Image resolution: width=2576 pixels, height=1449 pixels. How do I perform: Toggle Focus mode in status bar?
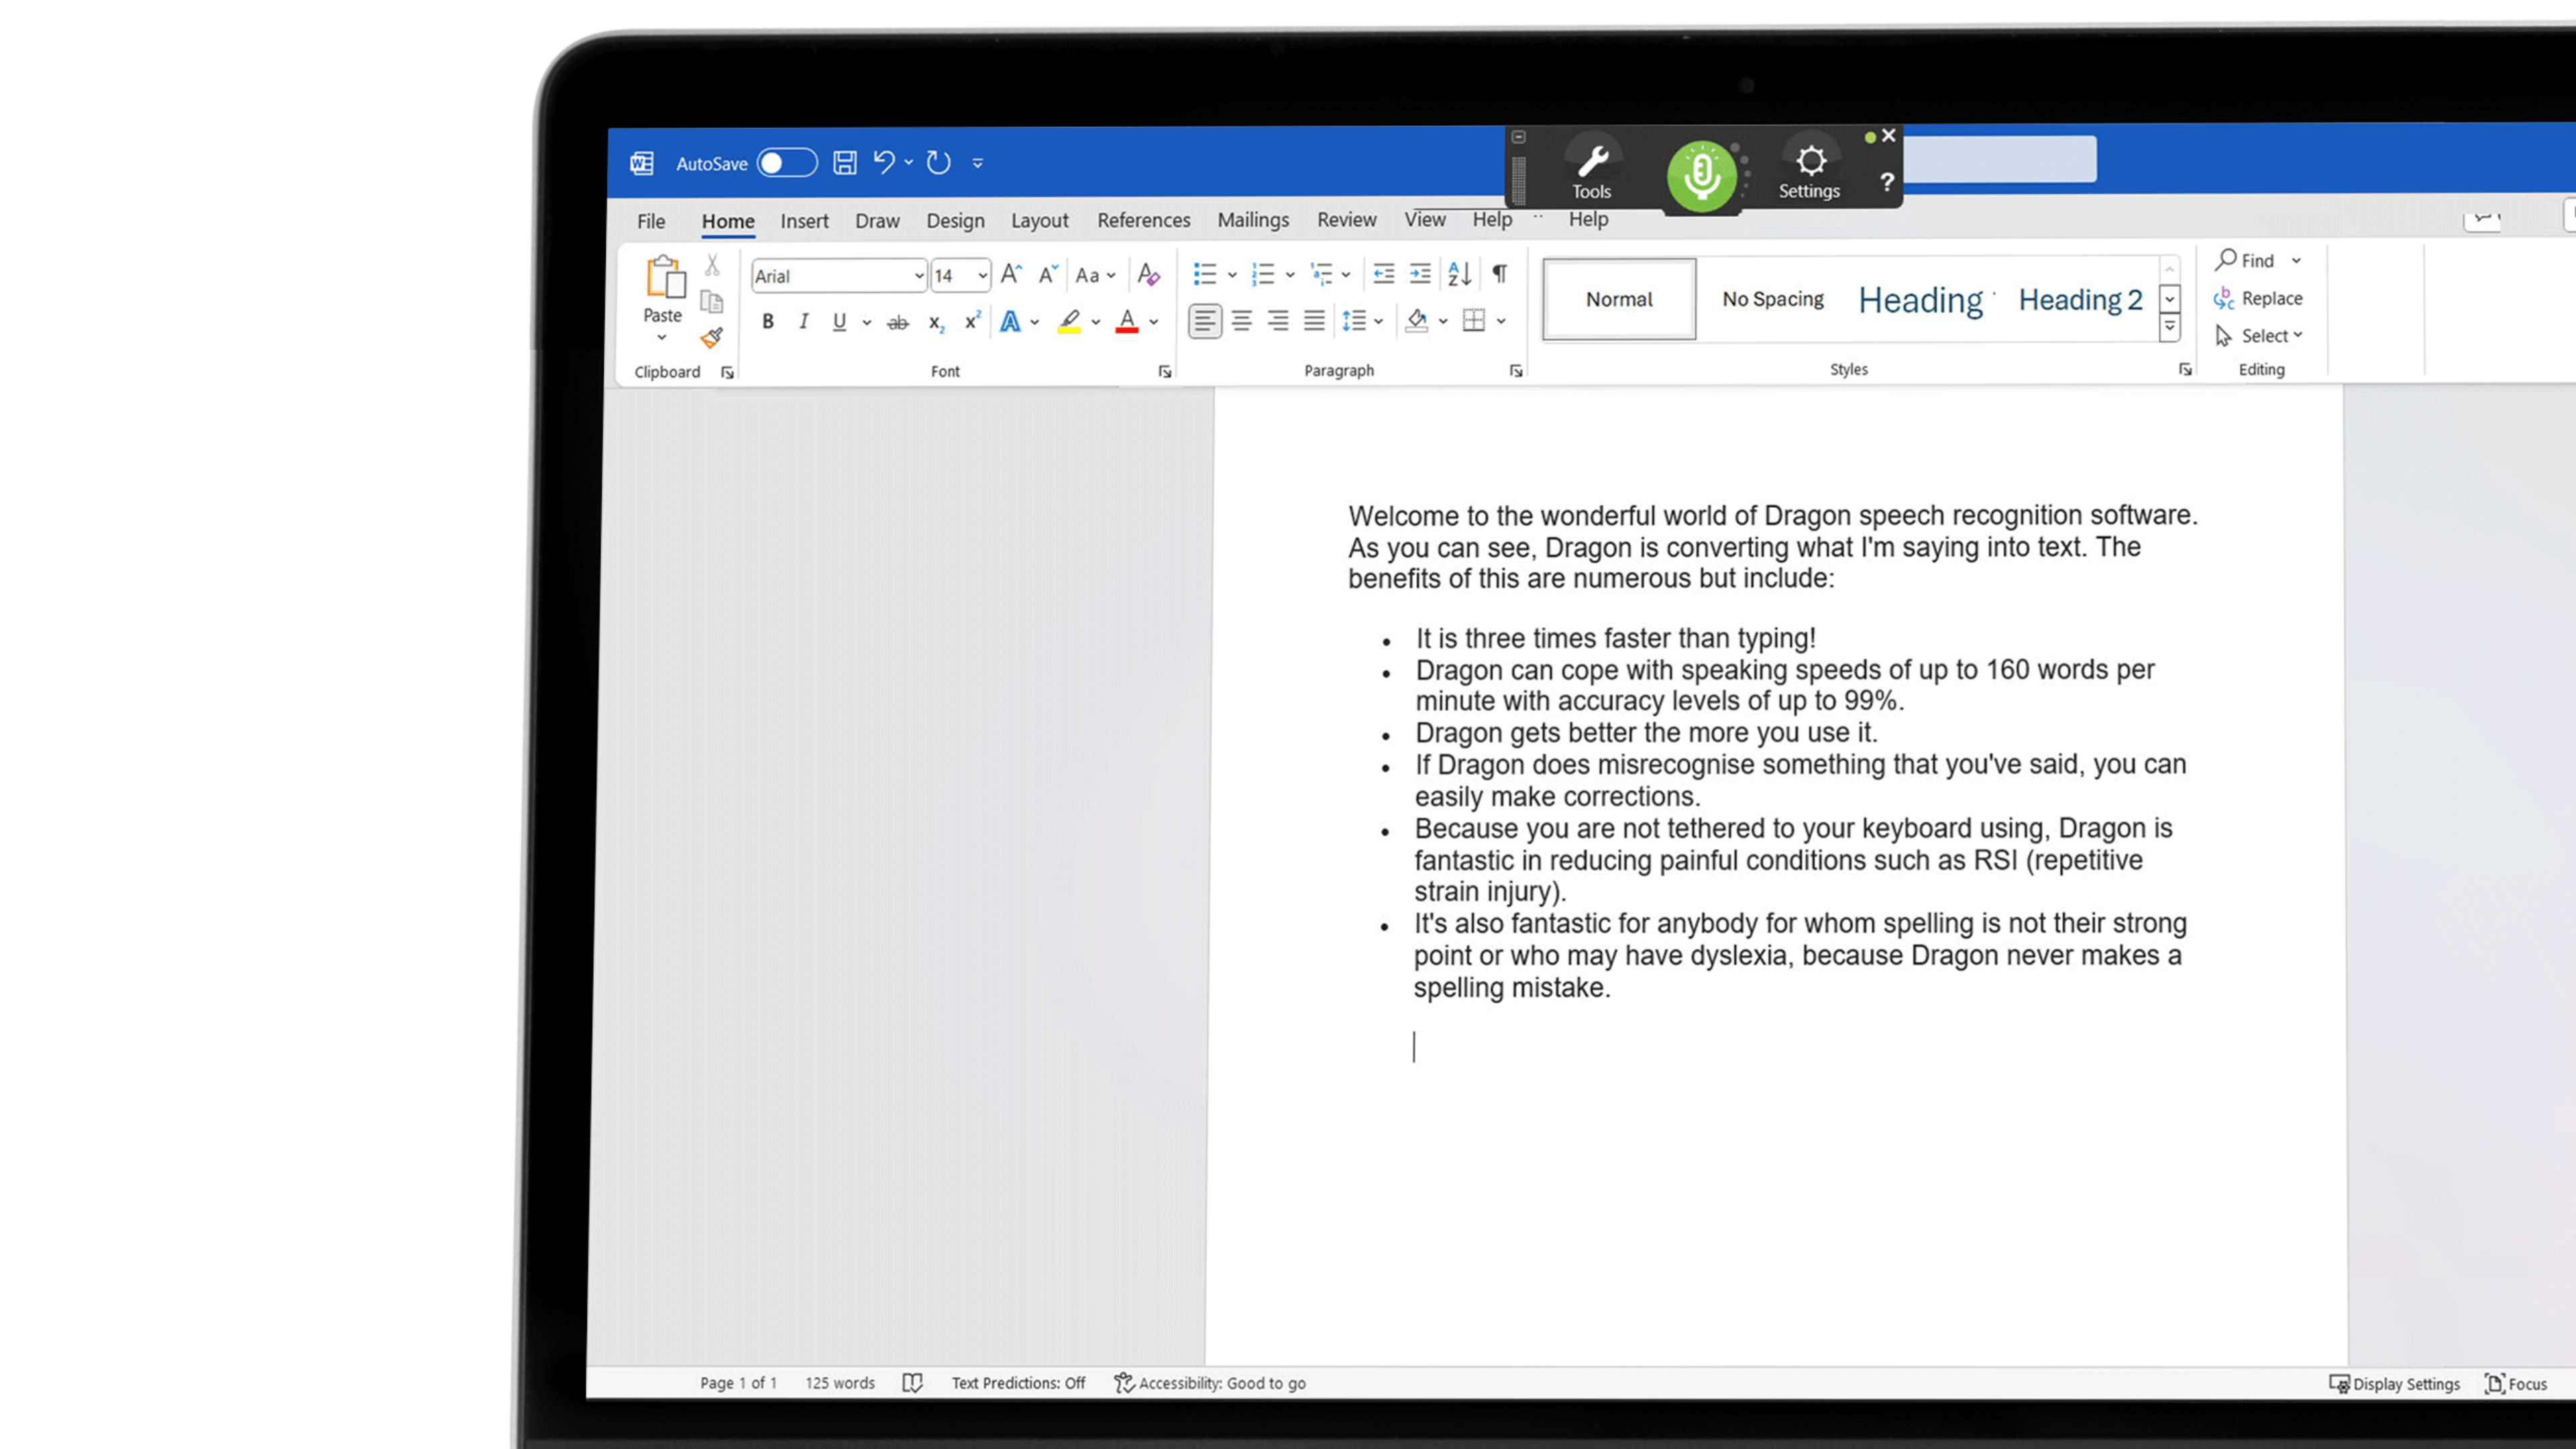pyautogui.click(x=2516, y=1384)
